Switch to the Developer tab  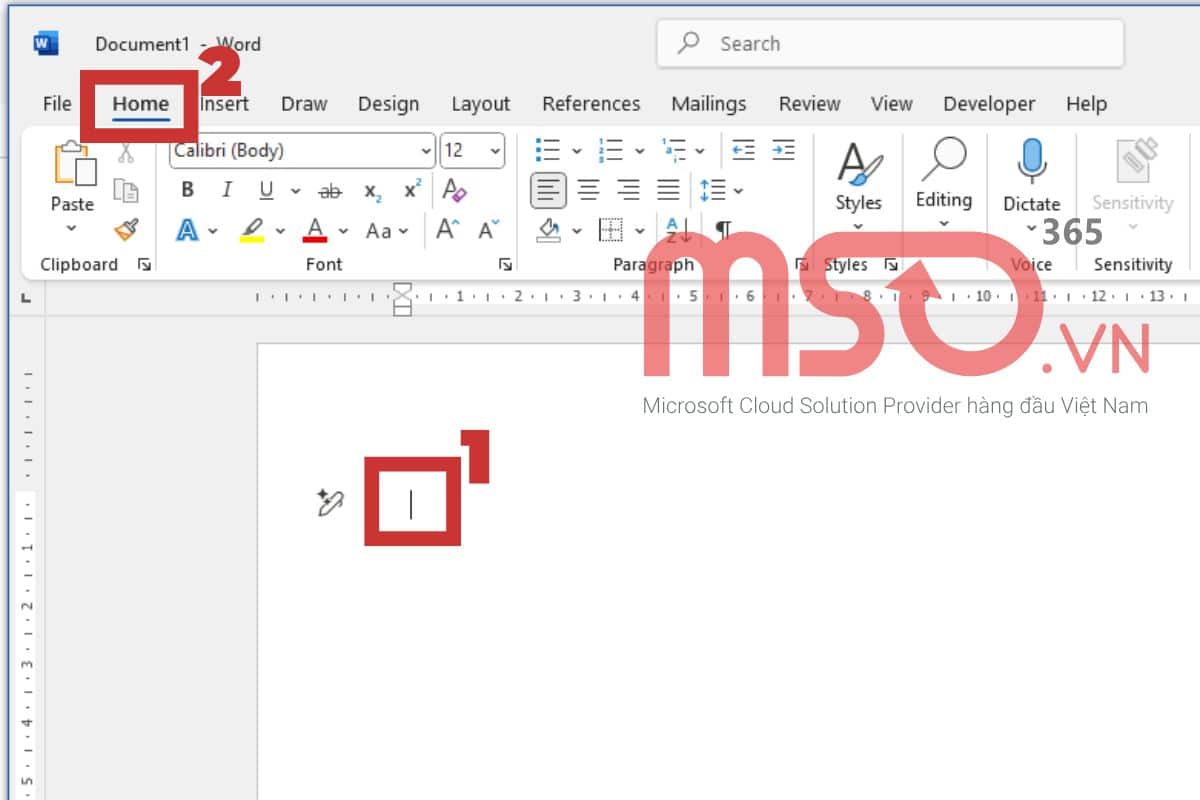[989, 104]
